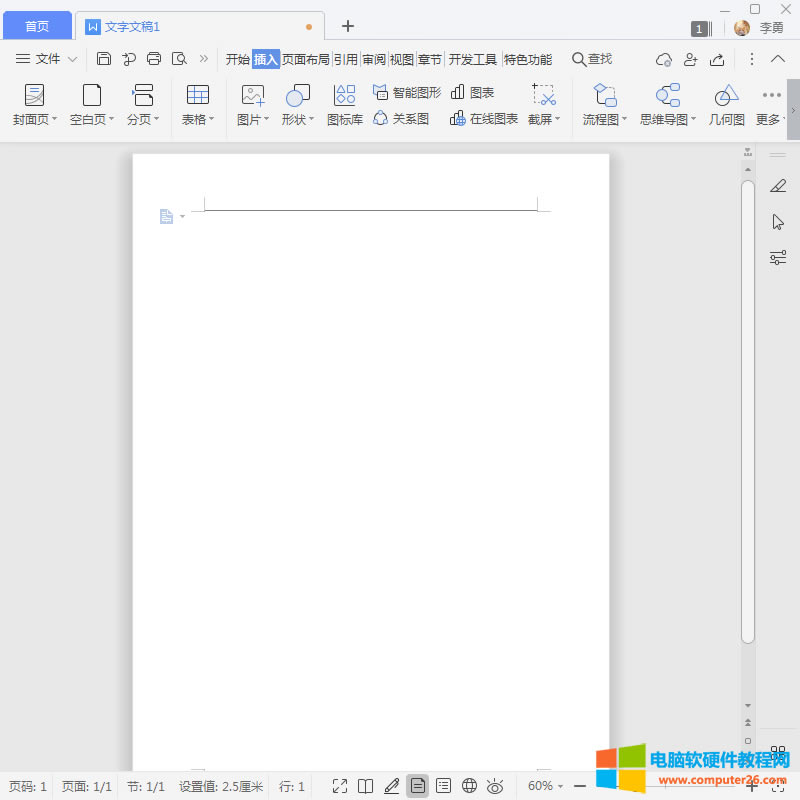The height and width of the screenshot is (800, 800).
Task: Switch to the 页面布局 ribbon tab
Action: click(305, 59)
